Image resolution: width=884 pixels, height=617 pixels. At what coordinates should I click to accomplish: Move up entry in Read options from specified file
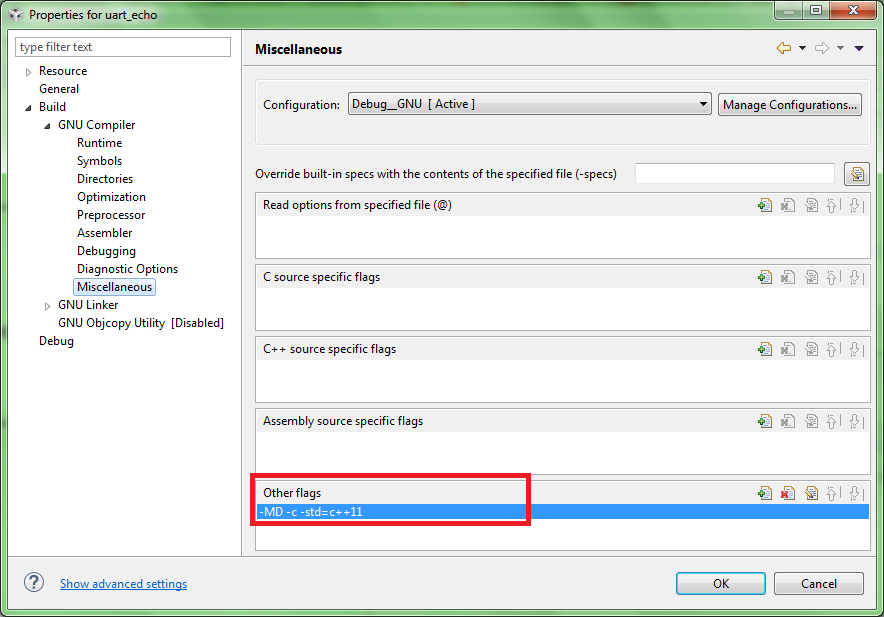coord(833,205)
